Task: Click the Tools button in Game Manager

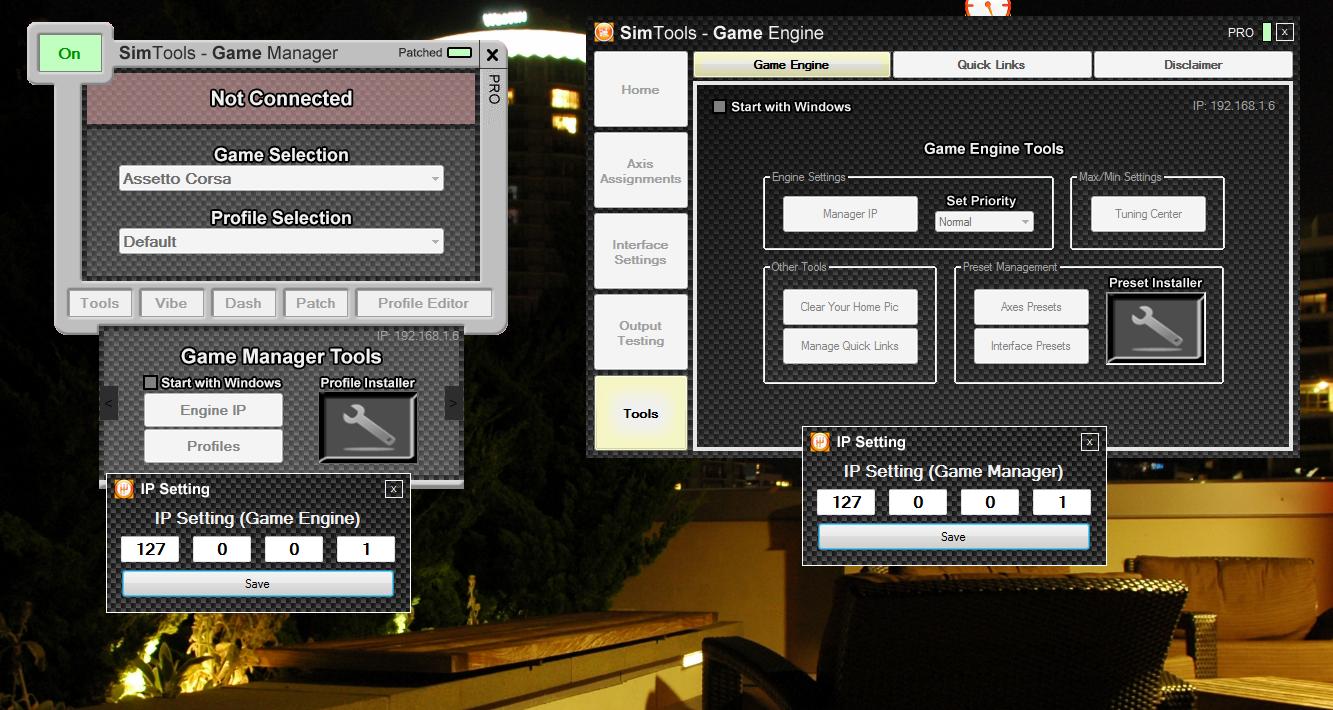Action: pos(100,303)
